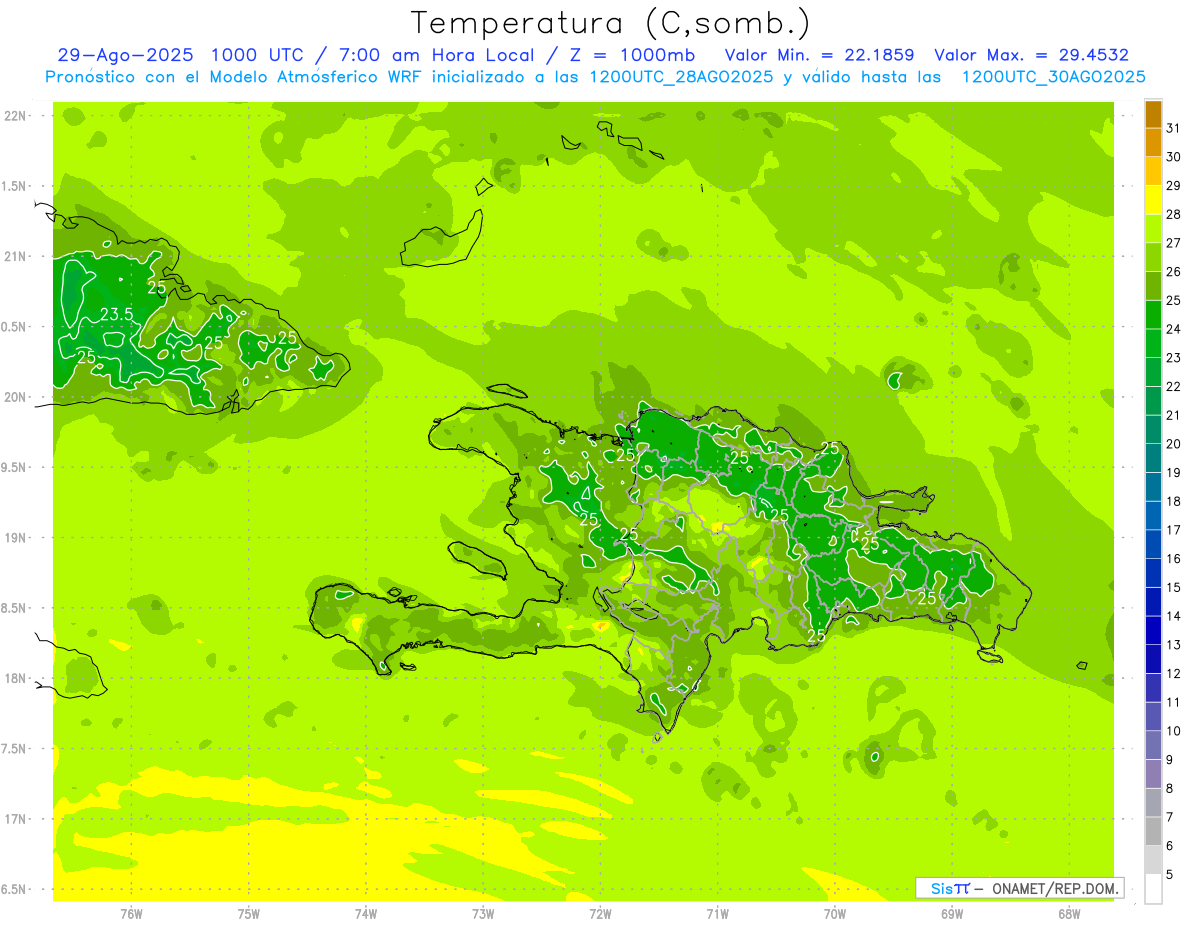The image size is (1200, 927).
Task: Click the yellow swatch between 28 and 29
Action: tap(1153, 200)
